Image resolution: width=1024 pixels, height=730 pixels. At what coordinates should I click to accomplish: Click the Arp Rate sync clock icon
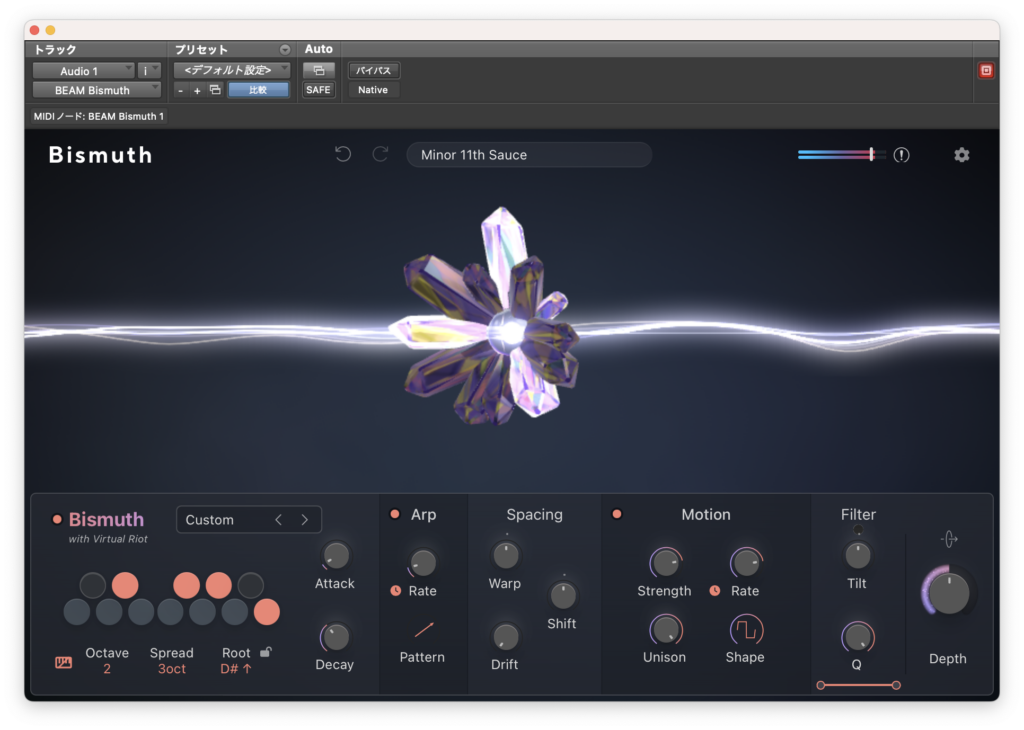coord(396,590)
